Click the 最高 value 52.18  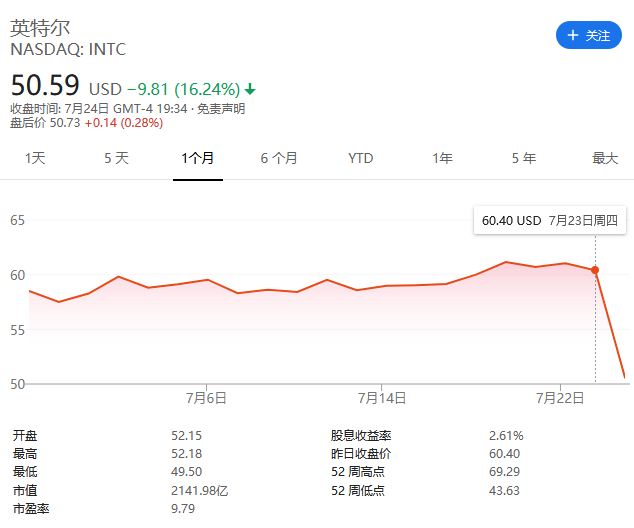click(x=186, y=454)
